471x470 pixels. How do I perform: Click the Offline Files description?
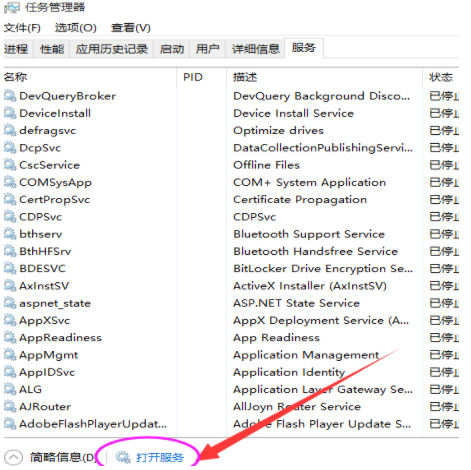(x=266, y=165)
